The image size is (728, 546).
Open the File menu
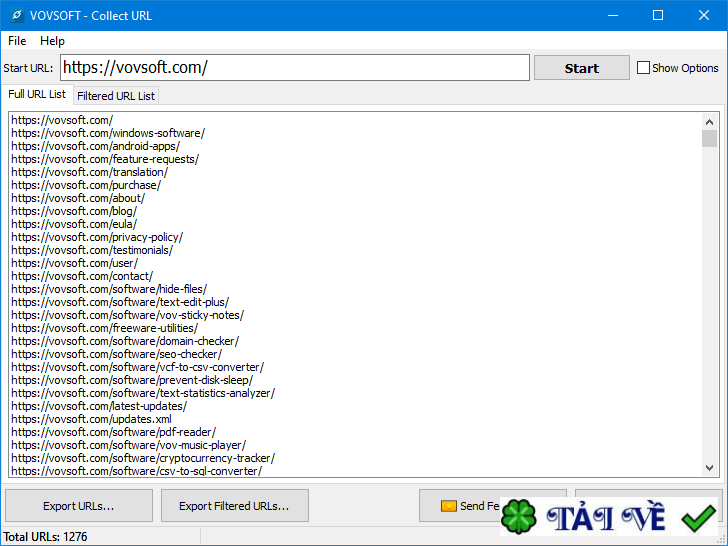click(x=17, y=41)
